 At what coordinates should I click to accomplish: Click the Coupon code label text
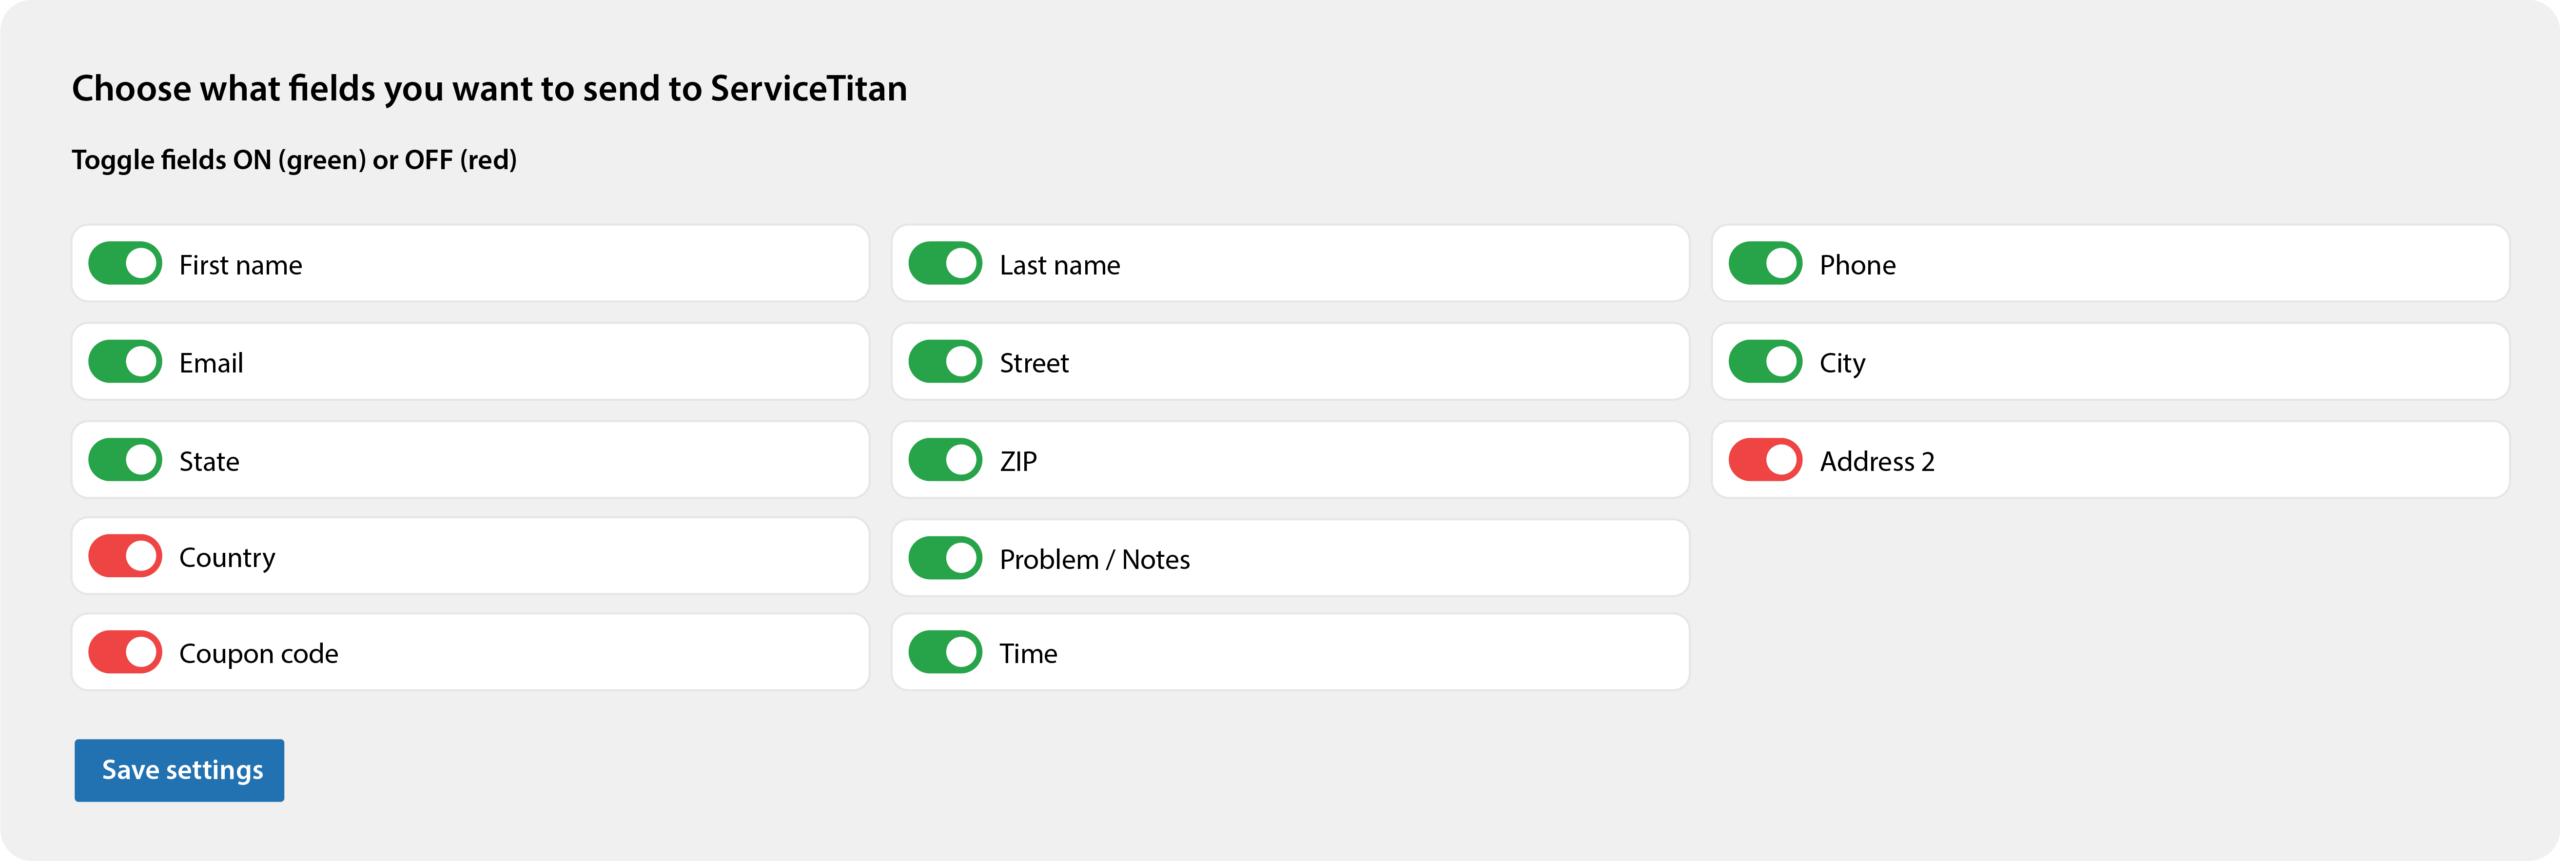click(x=258, y=654)
